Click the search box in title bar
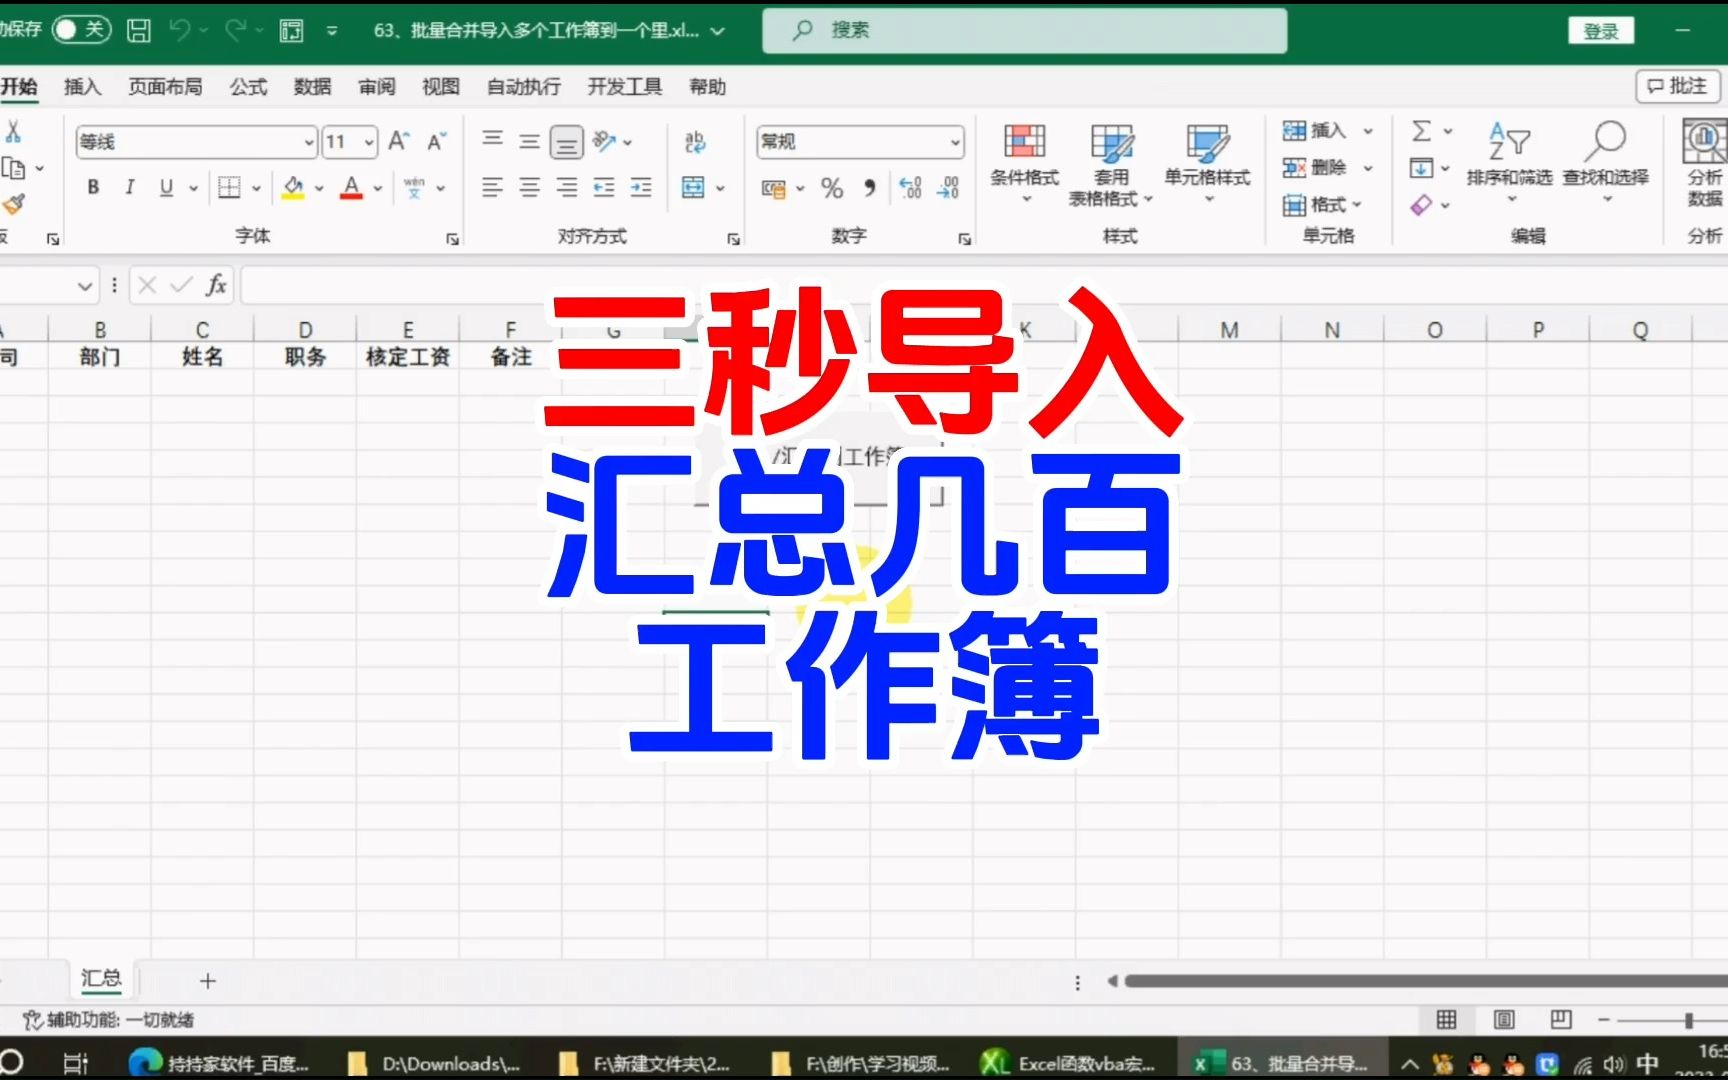1728x1080 pixels. tap(1024, 30)
